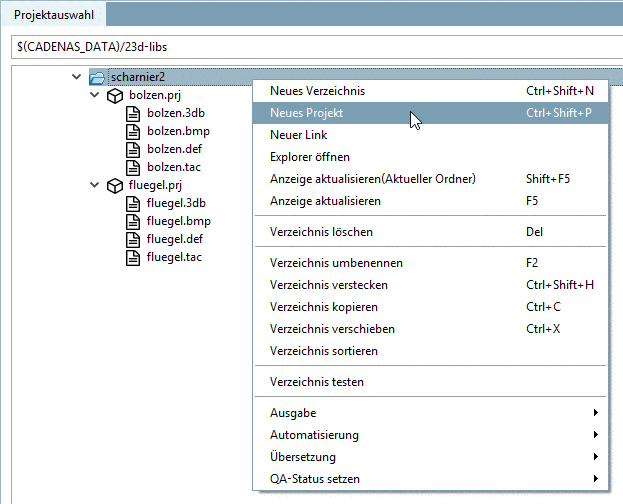Collapse the scharnier2 directory node
623x504 pixels.
pos(77,77)
